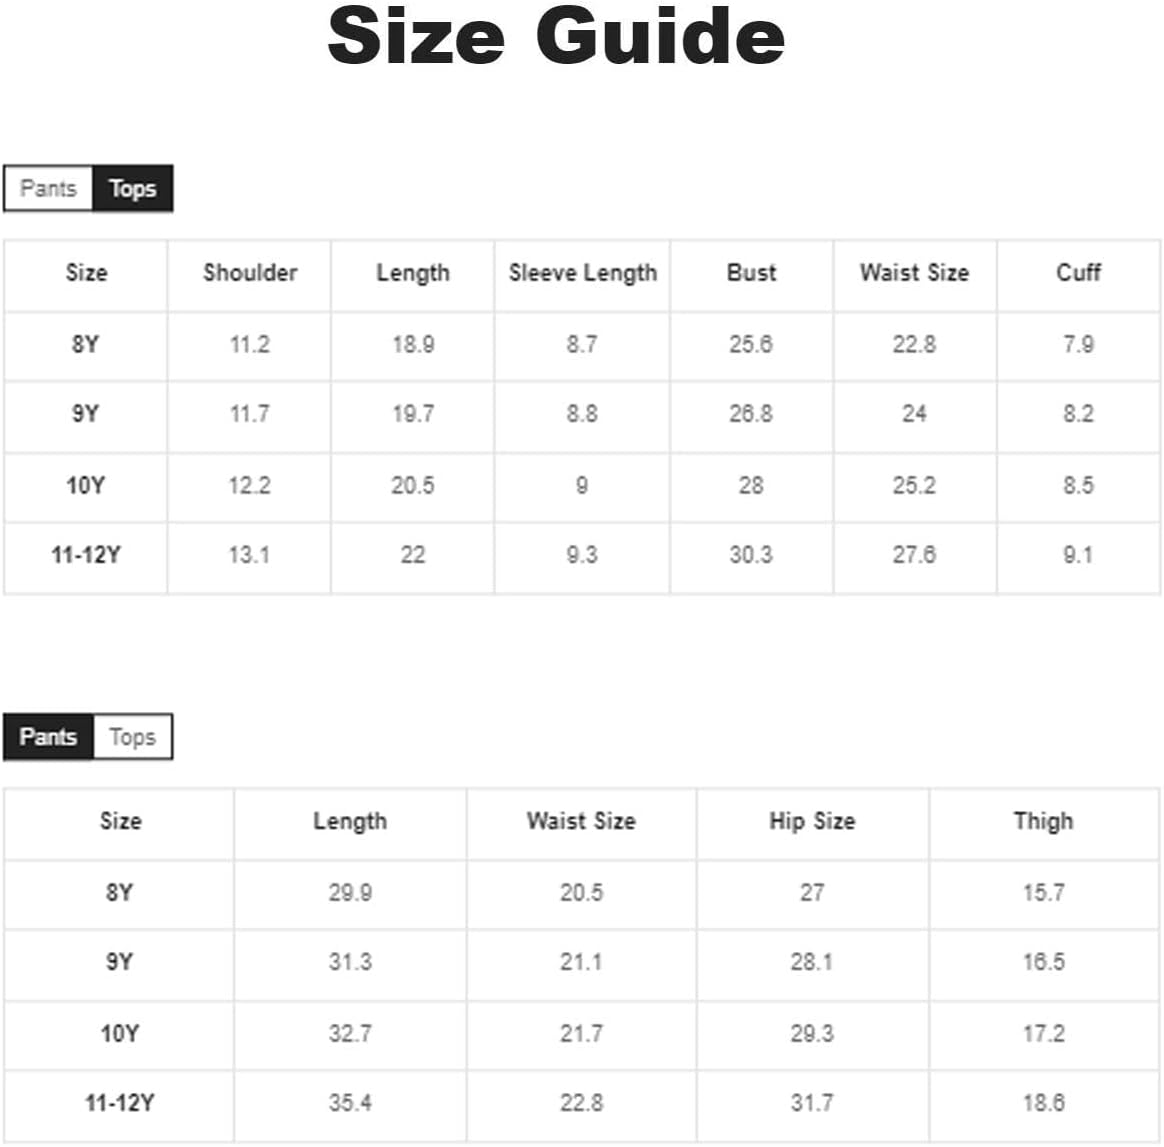Click the Sleeve Length column header
The width and height of the screenshot is (1164, 1147).
click(582, 273)
